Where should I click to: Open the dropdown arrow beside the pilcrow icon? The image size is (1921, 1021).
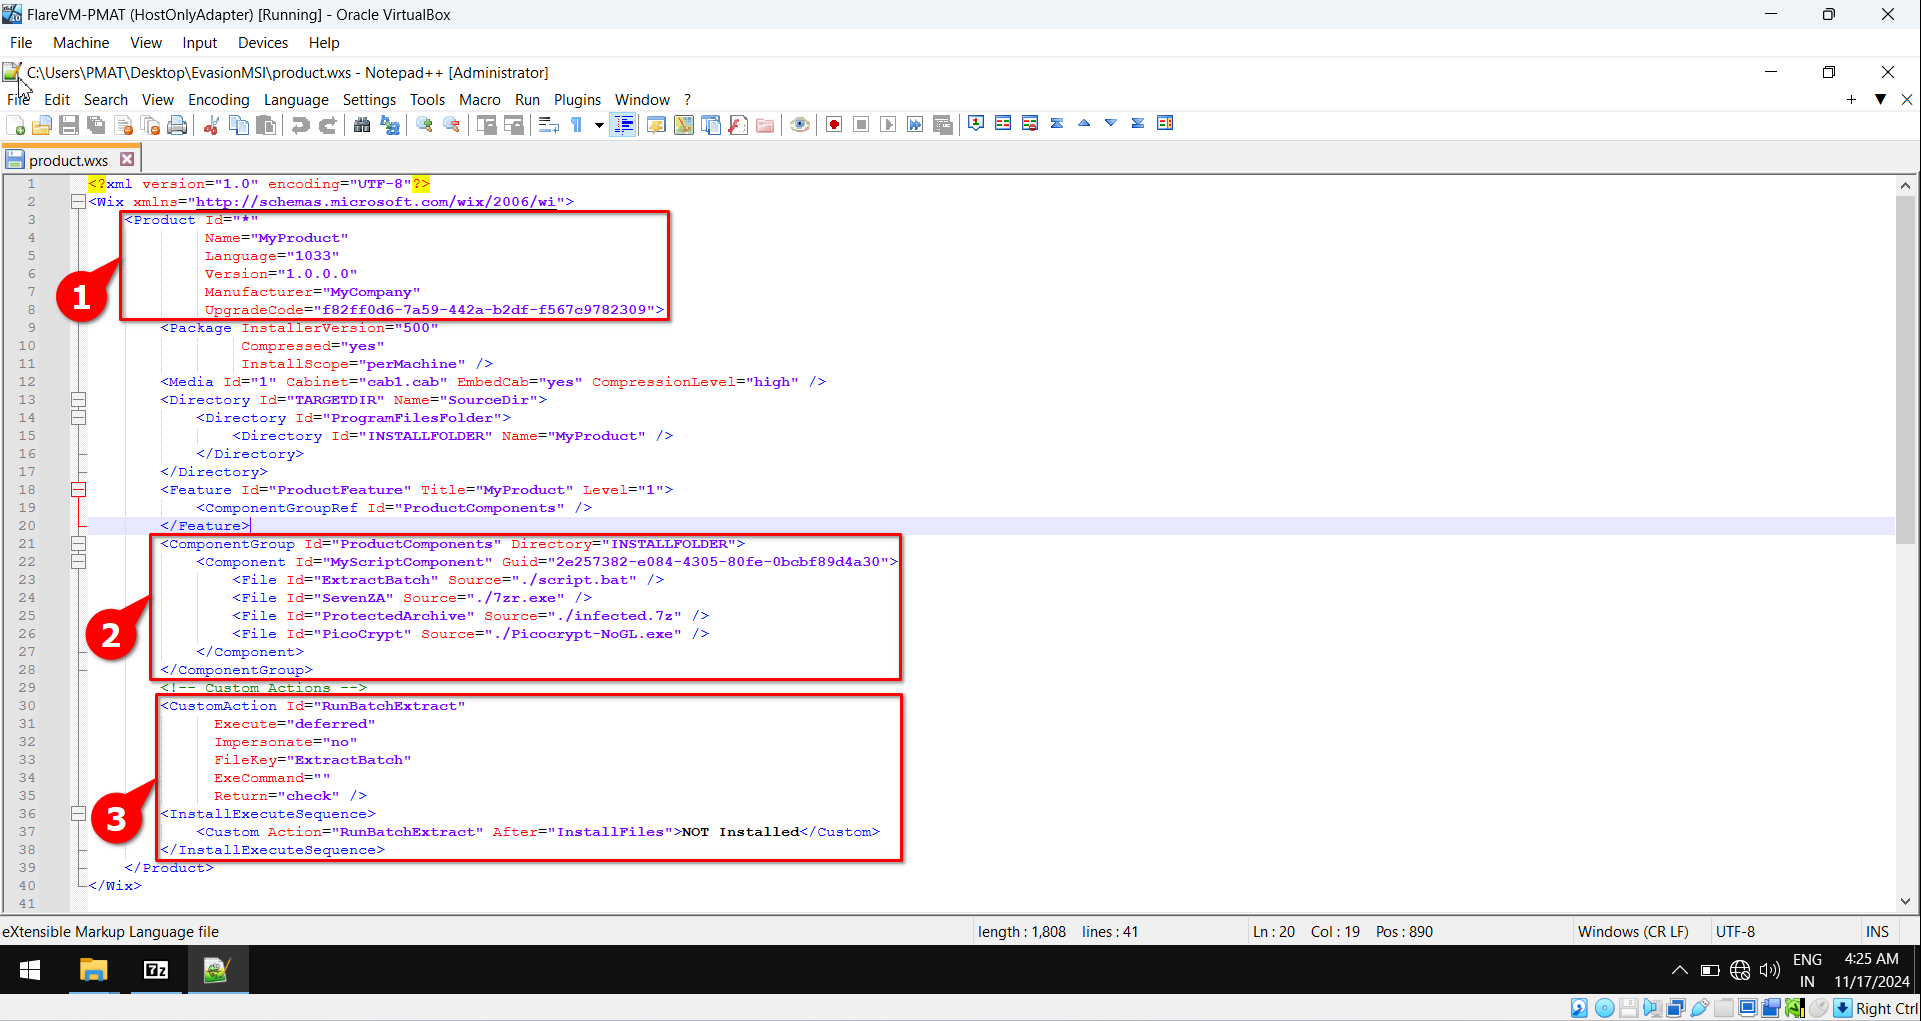click(599, 125)
